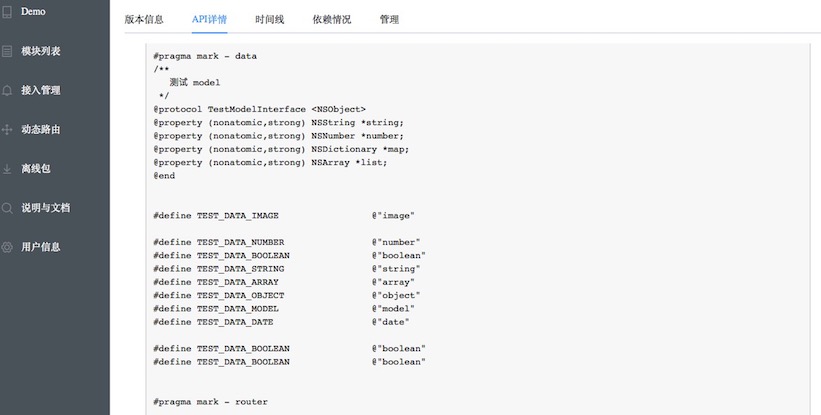Click the Demo title text in sidebar
This screenshot has height=415, width=821.
[33, 11]
